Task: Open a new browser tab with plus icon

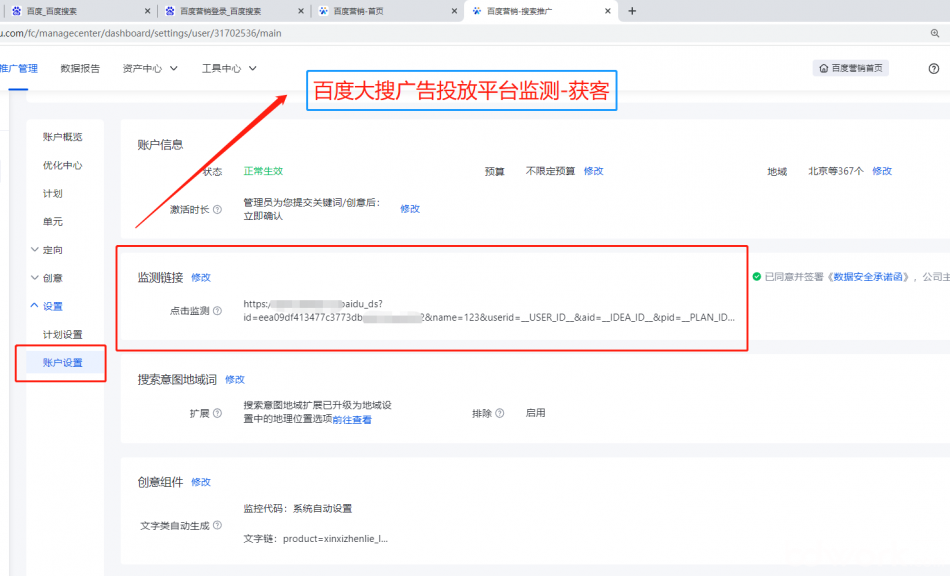Action: [632, 11]
